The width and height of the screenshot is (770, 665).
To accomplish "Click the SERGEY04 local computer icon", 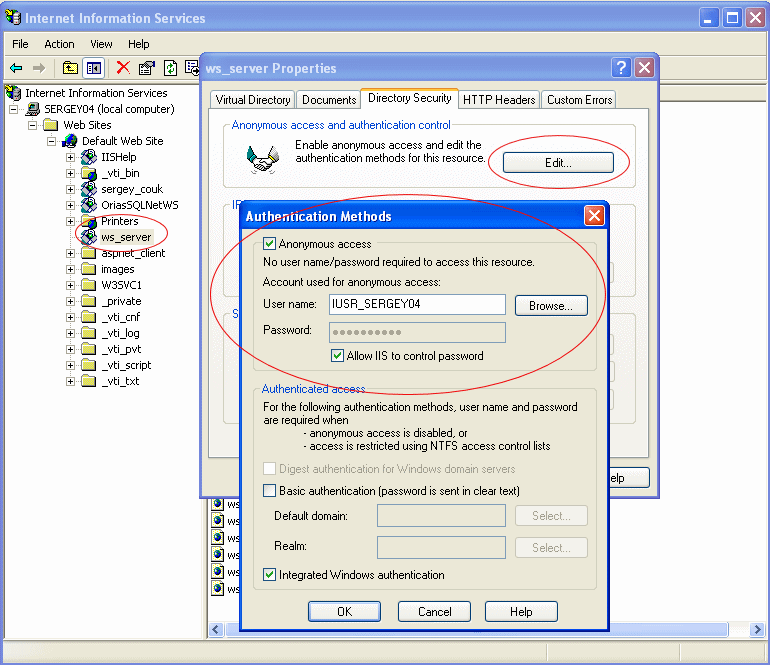I will tap(32, 109).
